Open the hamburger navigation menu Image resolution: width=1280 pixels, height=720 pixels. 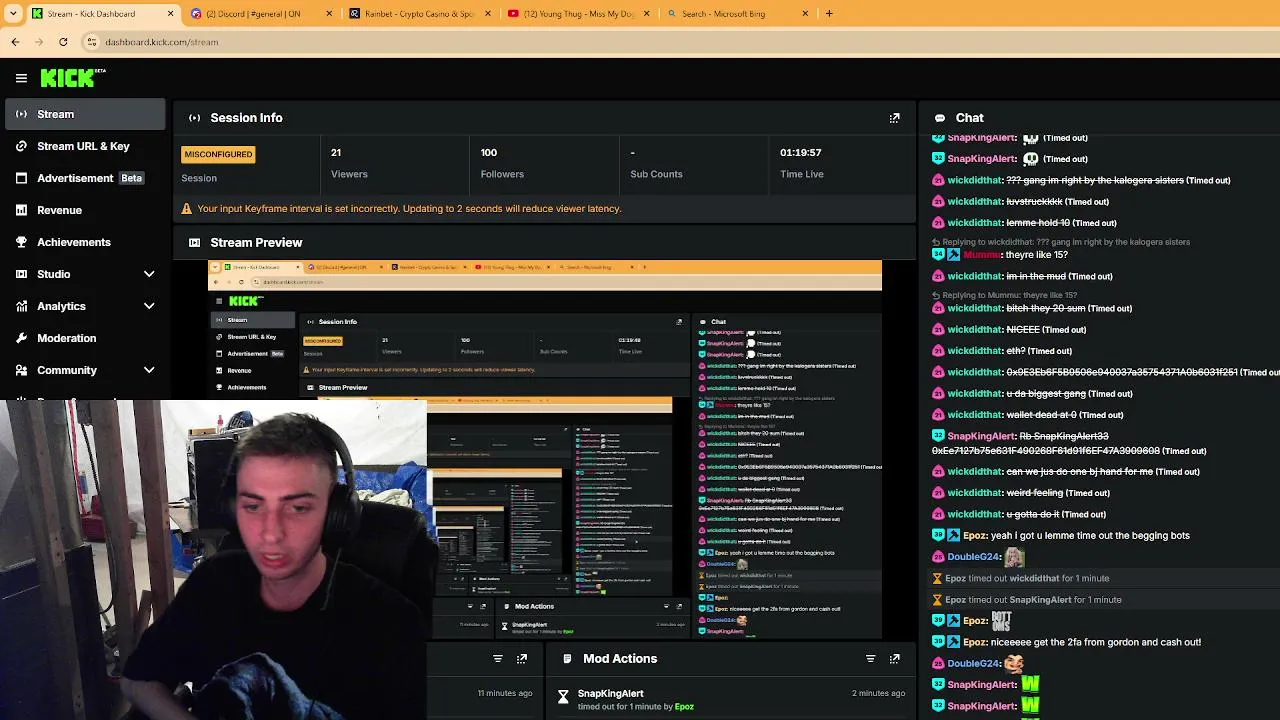pos(21,78)
